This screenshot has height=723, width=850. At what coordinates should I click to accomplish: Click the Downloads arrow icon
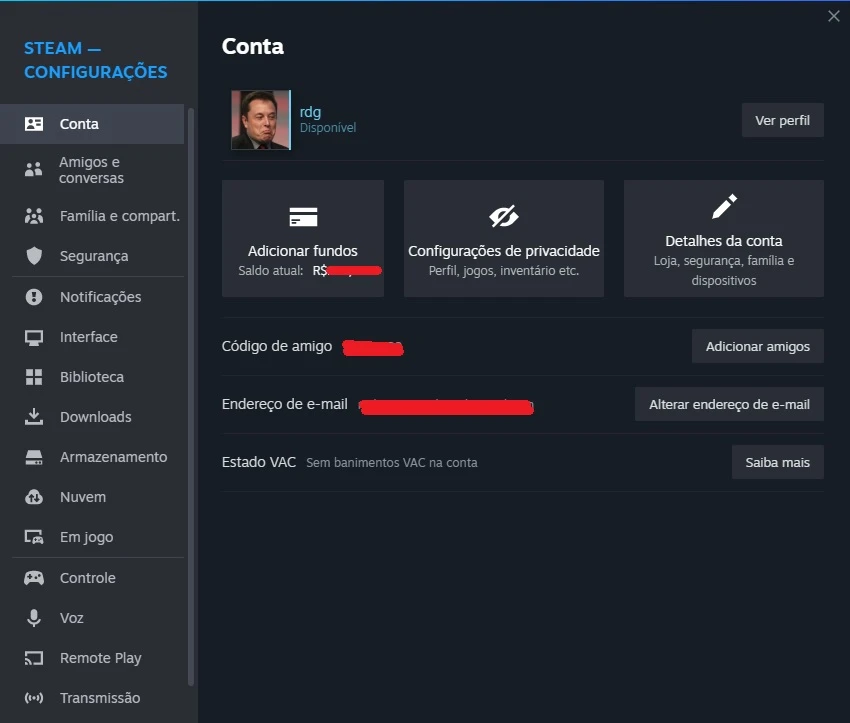pyautogui.click(x=34, y=417)
